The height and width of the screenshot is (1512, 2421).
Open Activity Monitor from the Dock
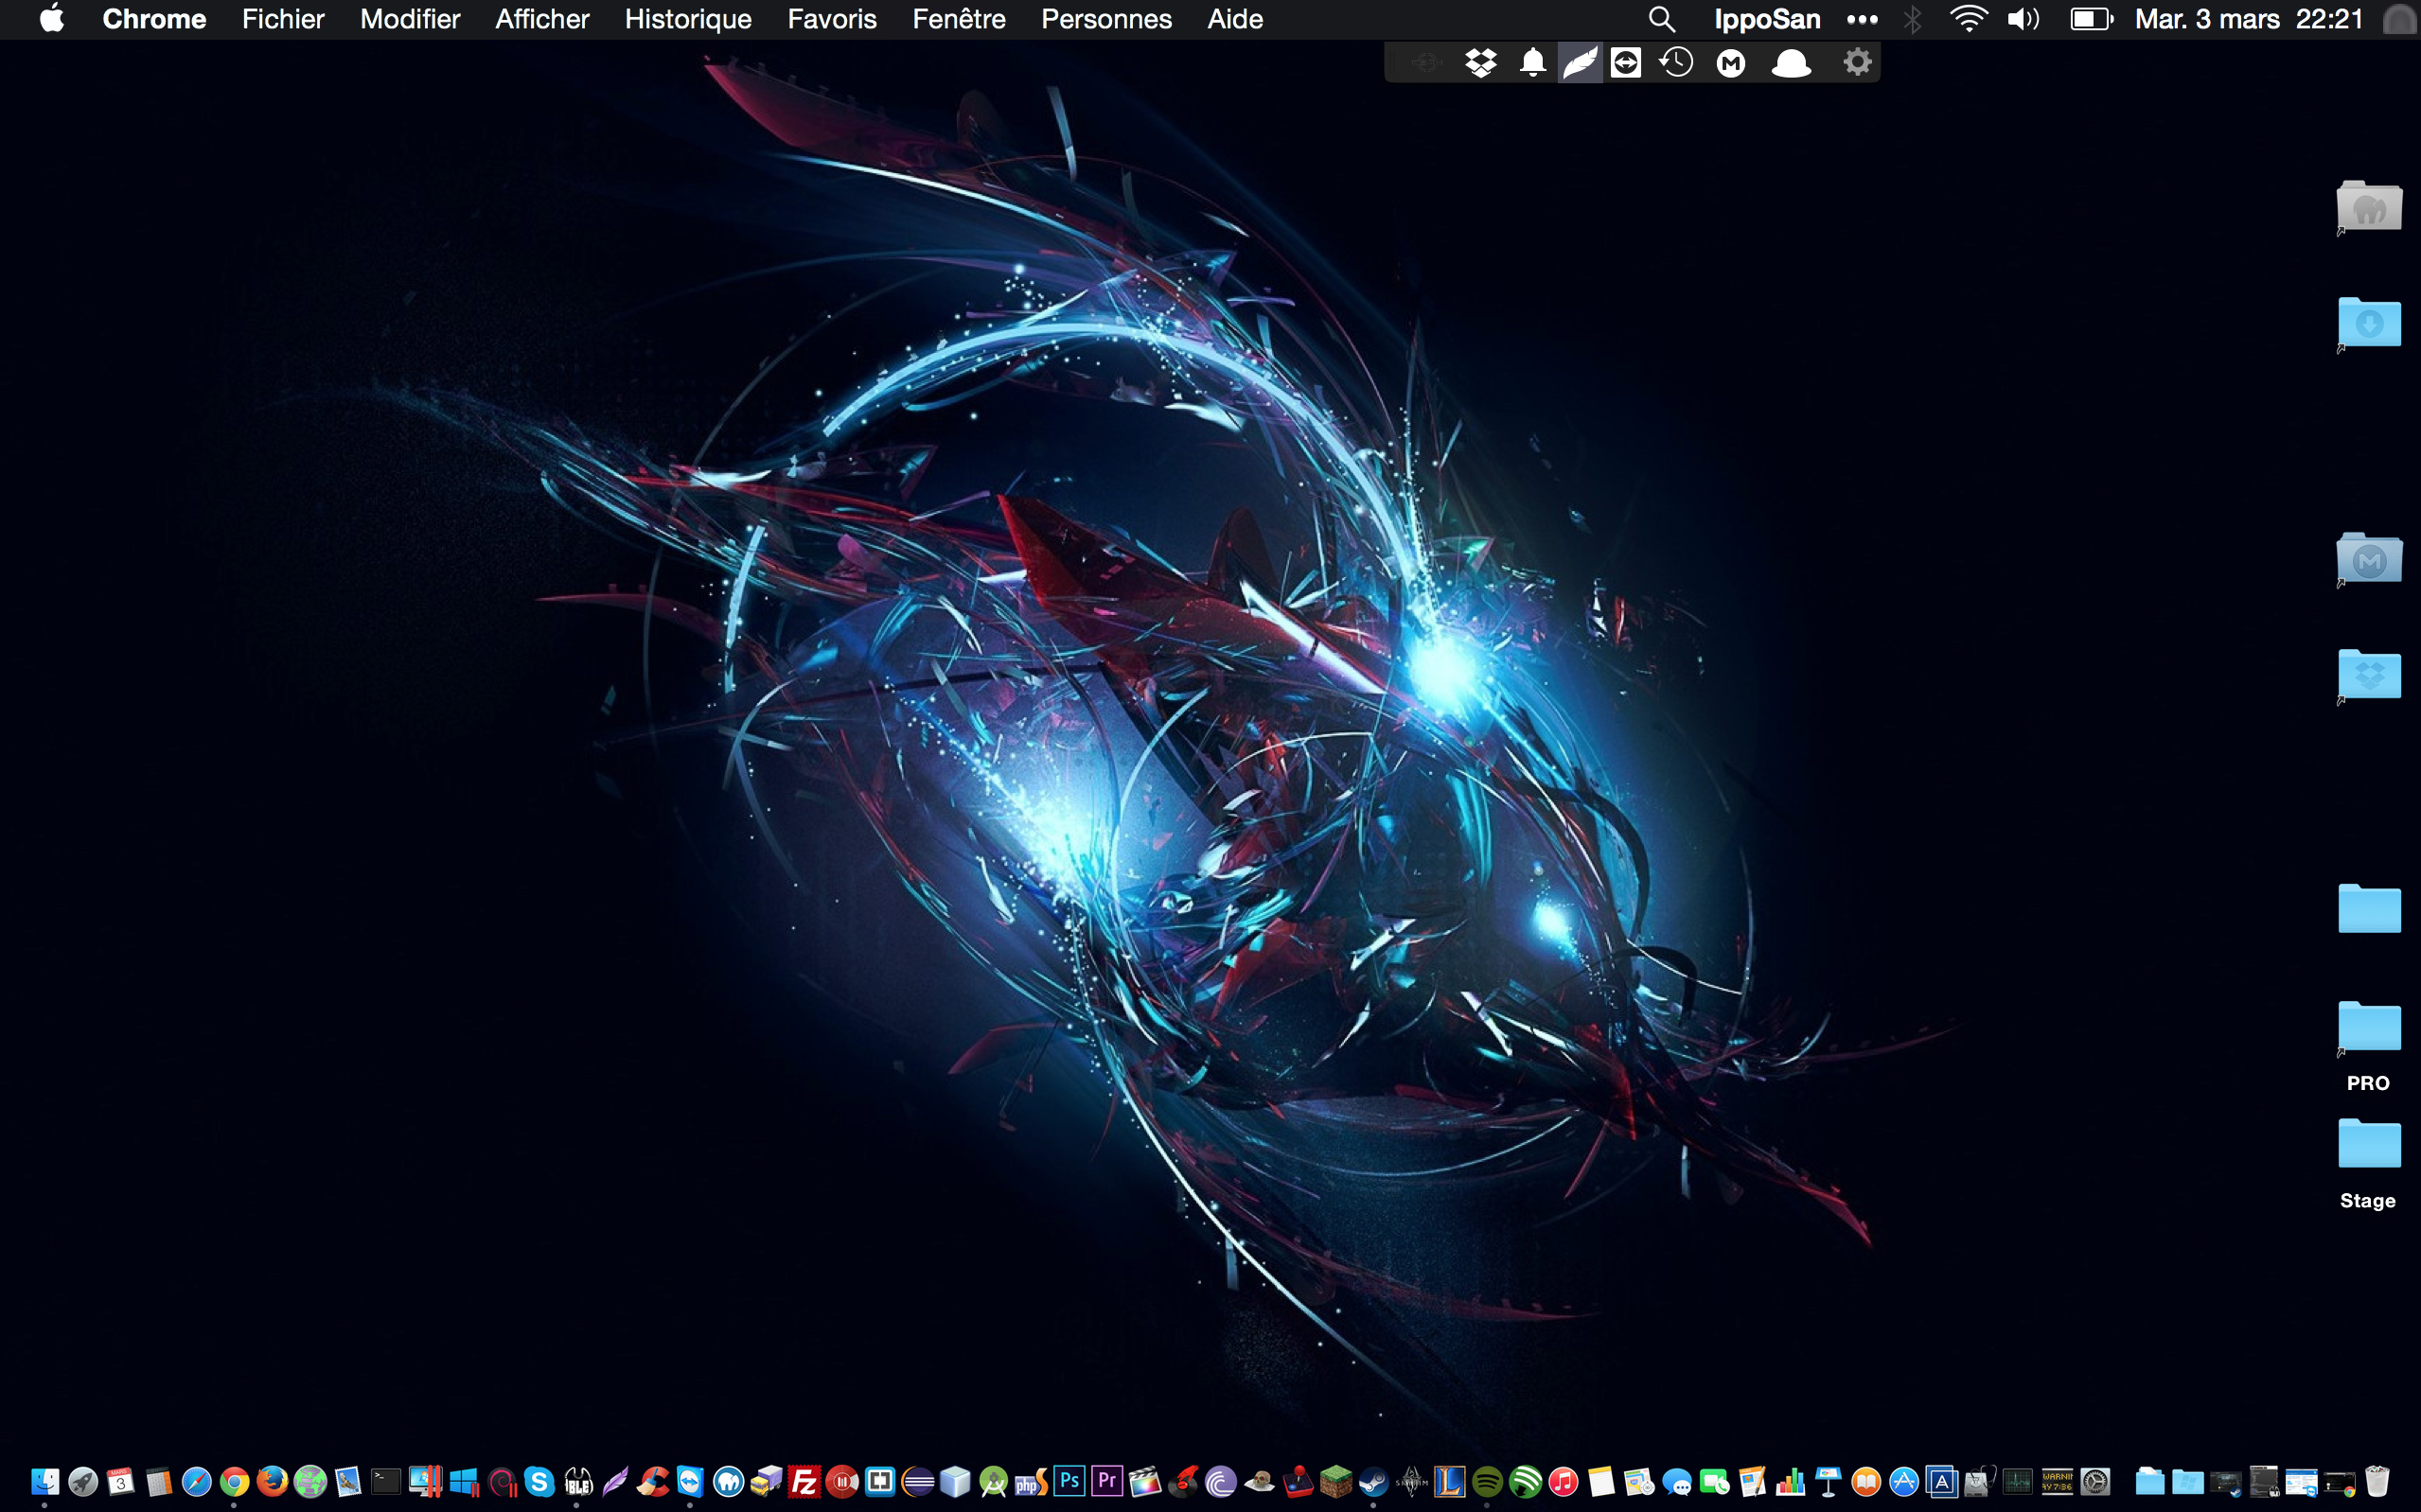2017,1482
